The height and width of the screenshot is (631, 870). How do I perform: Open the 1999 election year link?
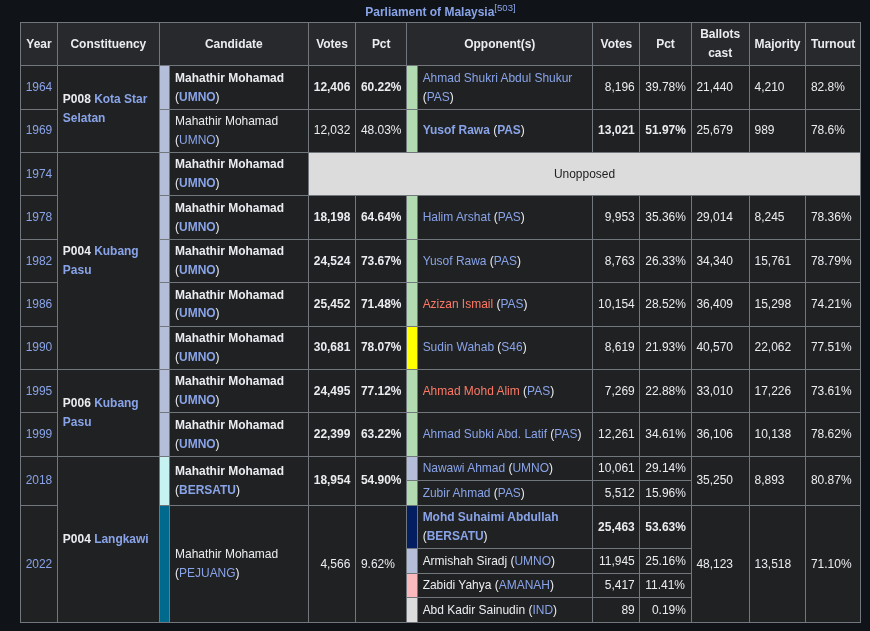click(39, 434)
